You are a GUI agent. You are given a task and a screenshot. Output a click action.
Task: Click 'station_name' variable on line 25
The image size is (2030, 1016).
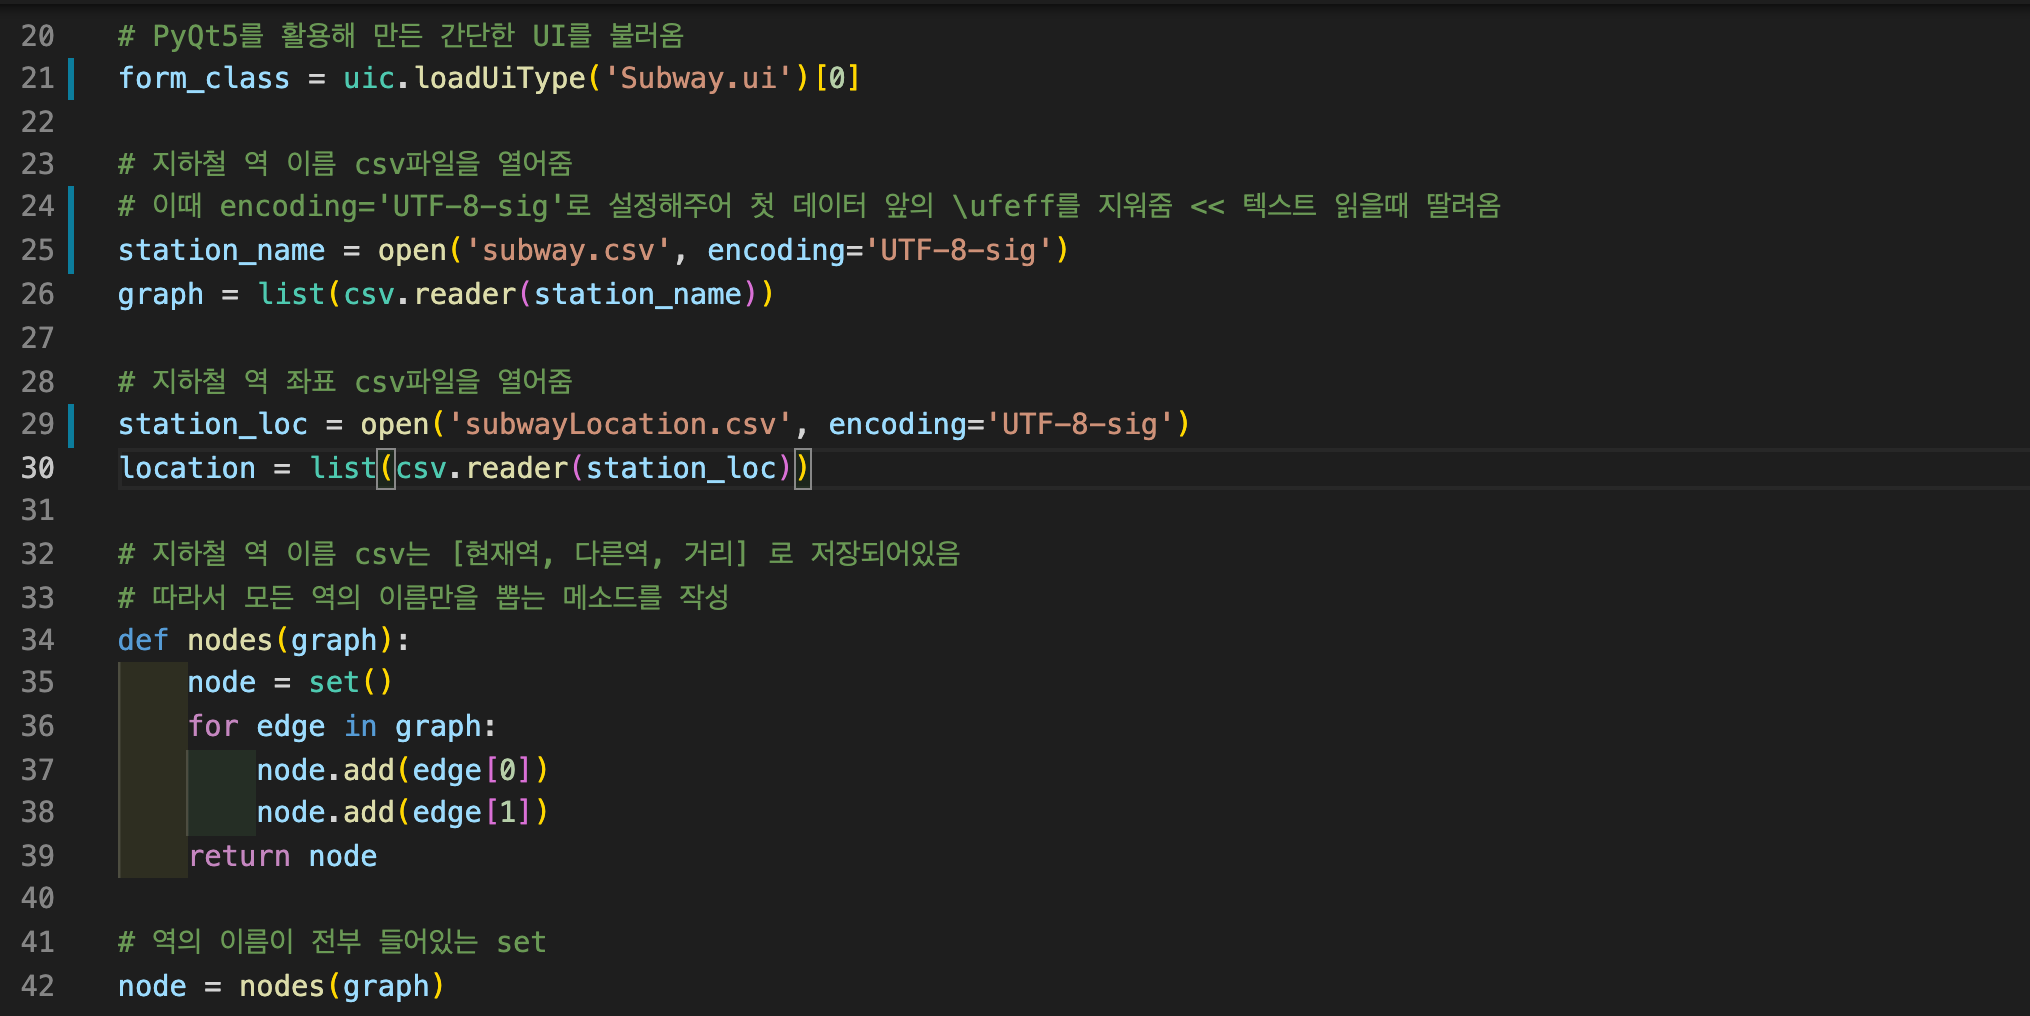coord(221,250)
